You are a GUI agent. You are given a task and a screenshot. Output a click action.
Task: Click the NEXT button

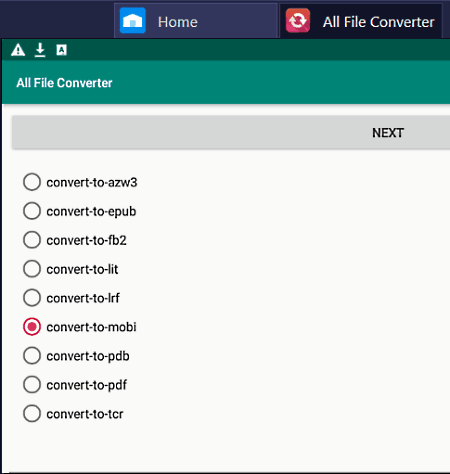point(231,133)
